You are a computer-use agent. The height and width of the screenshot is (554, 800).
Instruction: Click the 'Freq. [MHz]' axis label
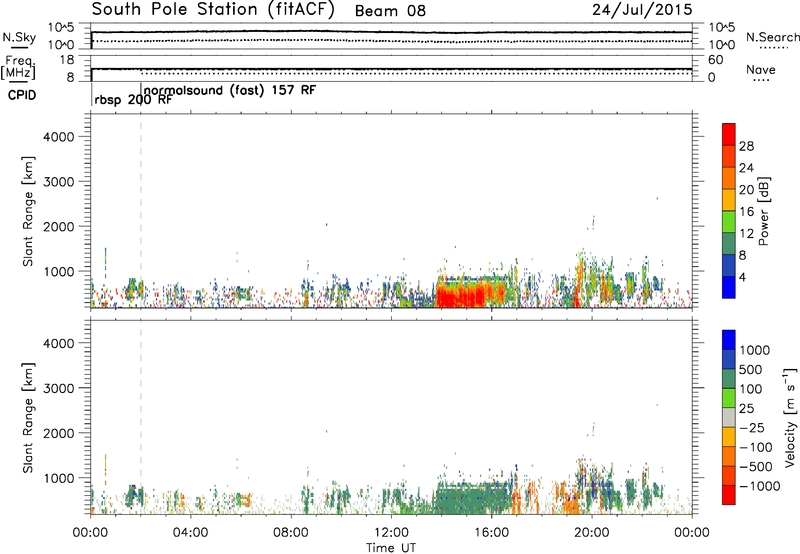[x=18, y=68]
